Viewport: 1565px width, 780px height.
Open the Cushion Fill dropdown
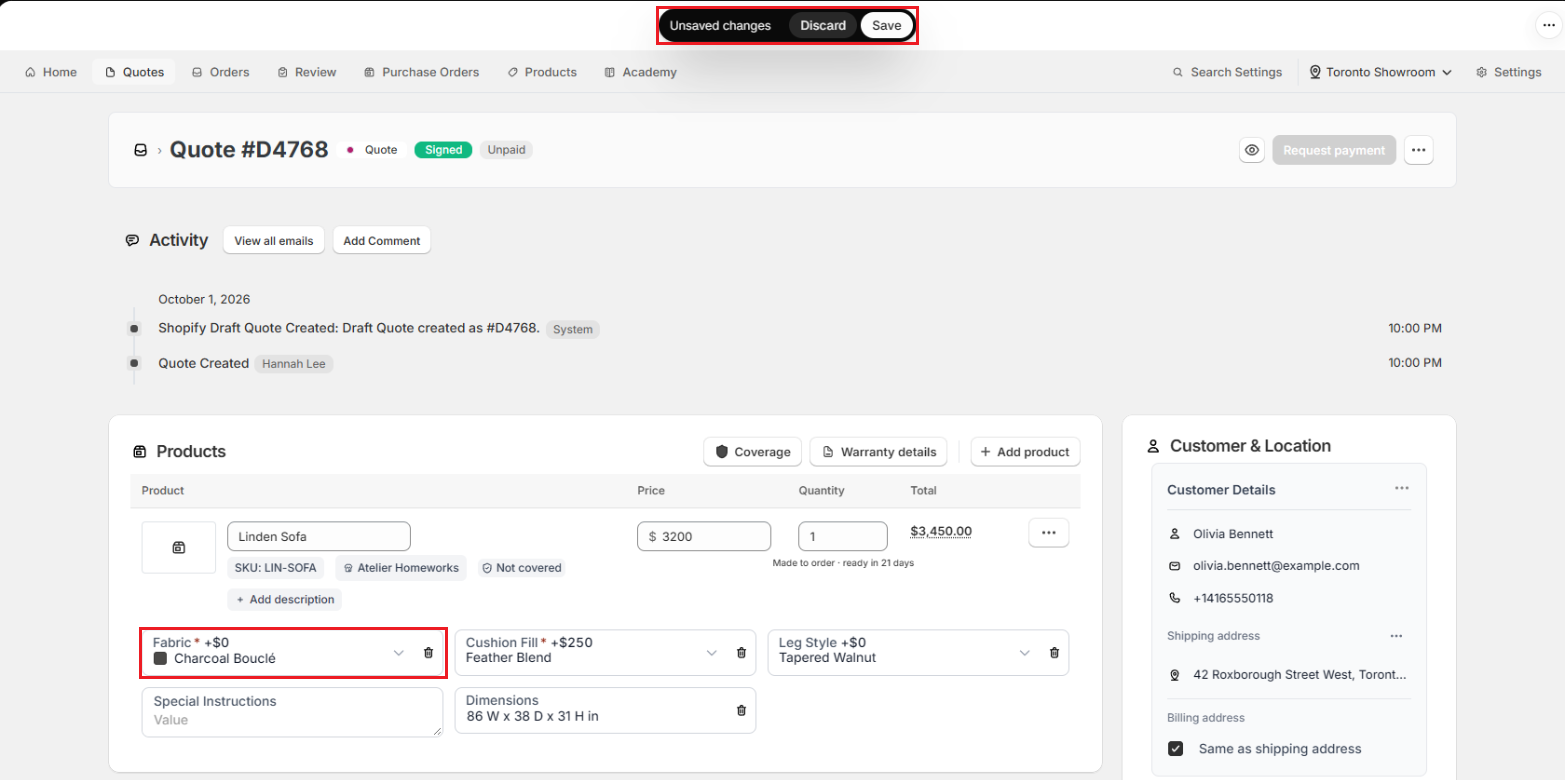[712, 652]
